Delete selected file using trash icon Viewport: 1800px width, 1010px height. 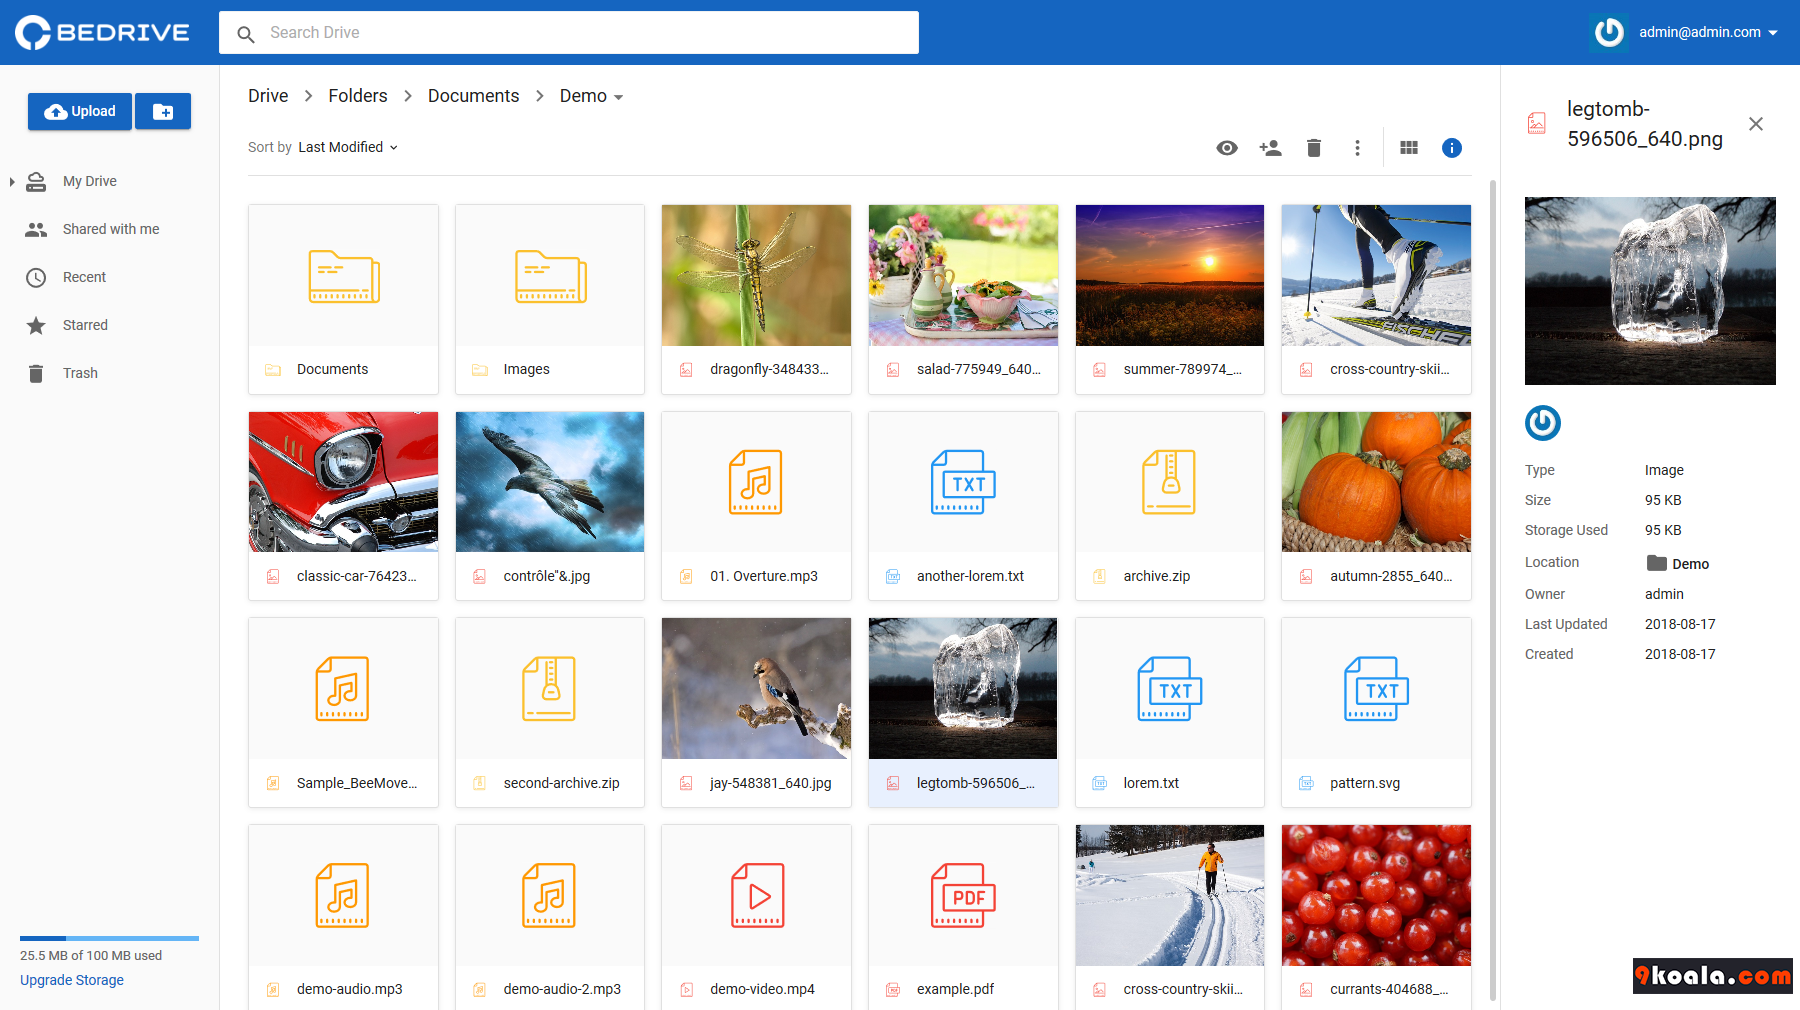[x=1314, y=148]
